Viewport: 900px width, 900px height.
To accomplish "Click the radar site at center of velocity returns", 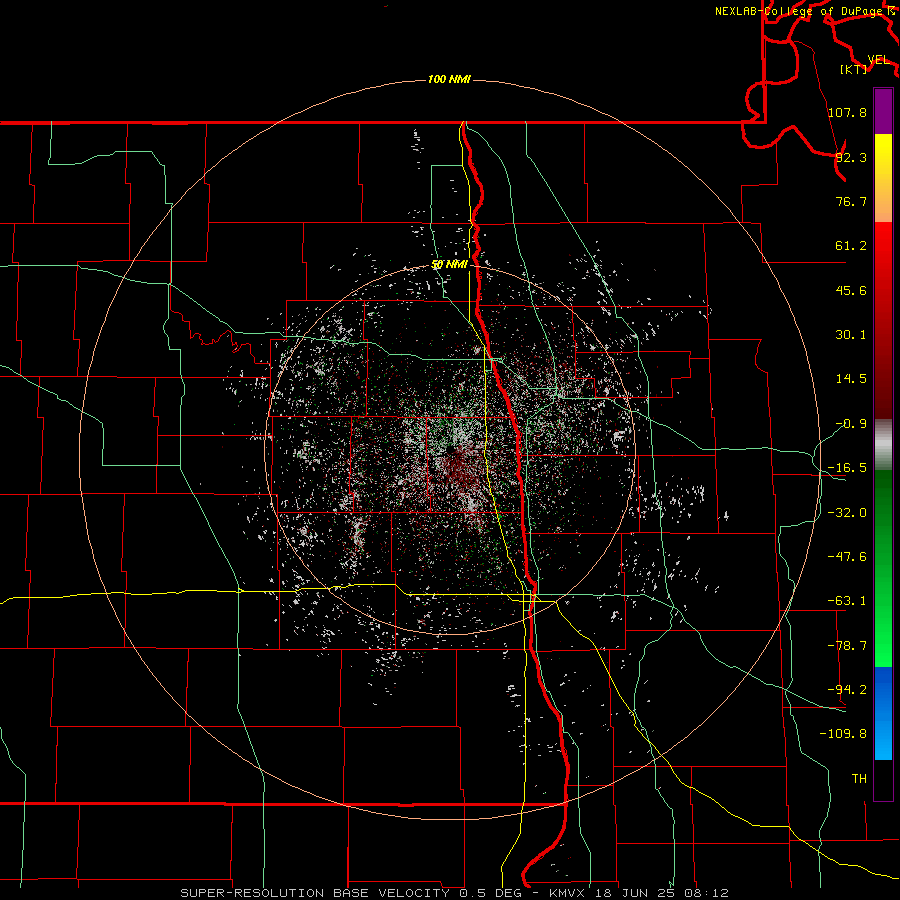I will click(451, 450).
